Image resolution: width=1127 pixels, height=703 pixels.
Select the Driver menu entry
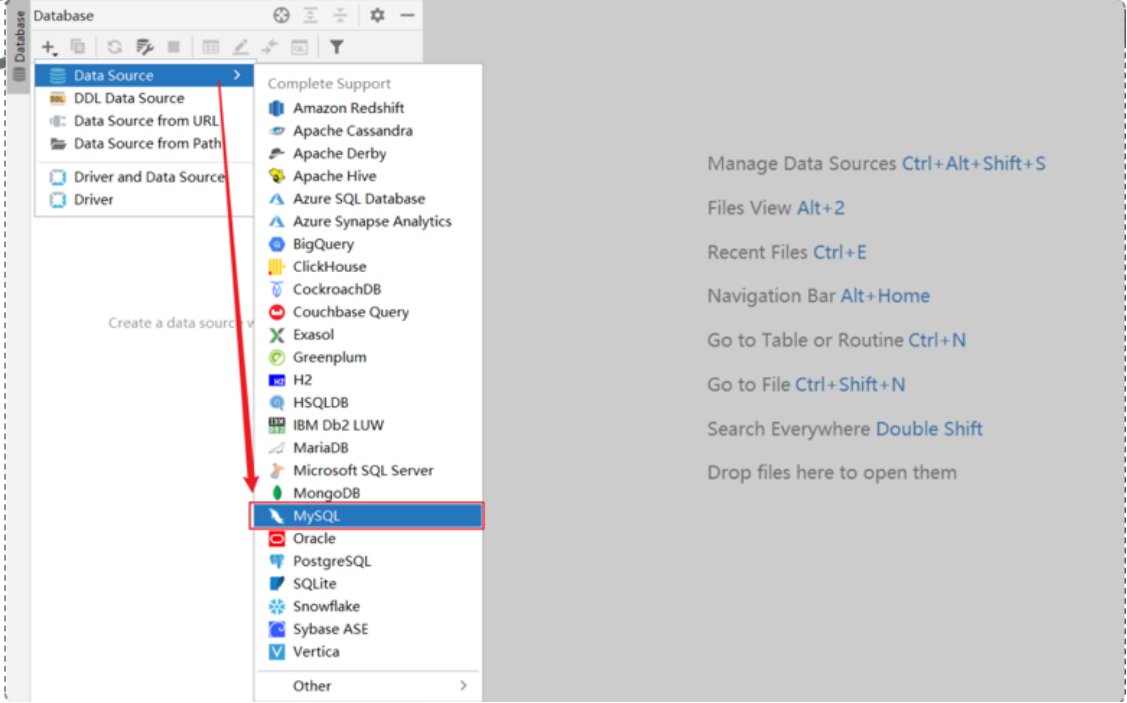pyautogui.click(x=144, y=200)
